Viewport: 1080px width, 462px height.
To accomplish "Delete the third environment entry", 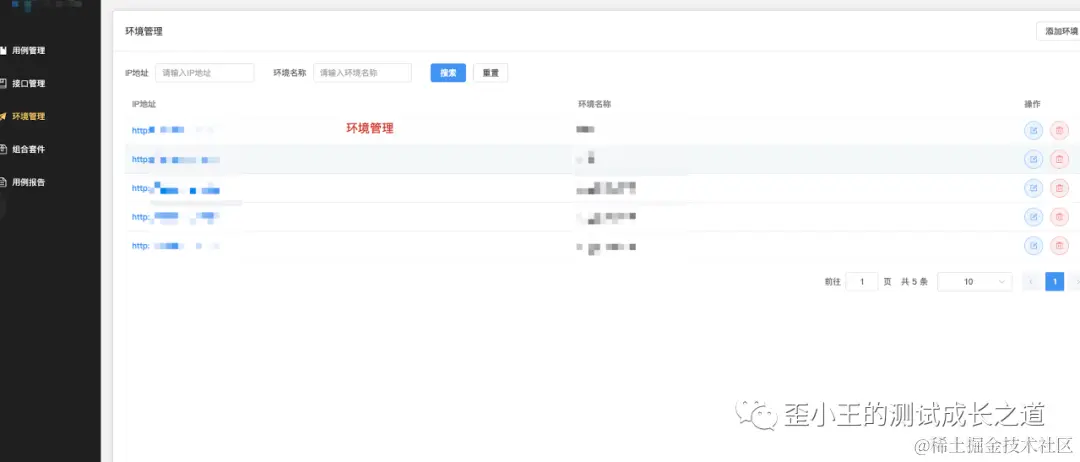I will pos(1059,188).
